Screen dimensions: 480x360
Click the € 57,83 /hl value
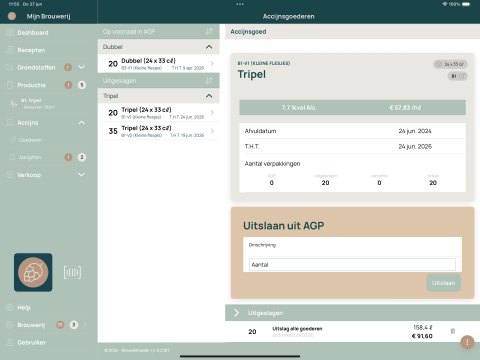(405, 108)
